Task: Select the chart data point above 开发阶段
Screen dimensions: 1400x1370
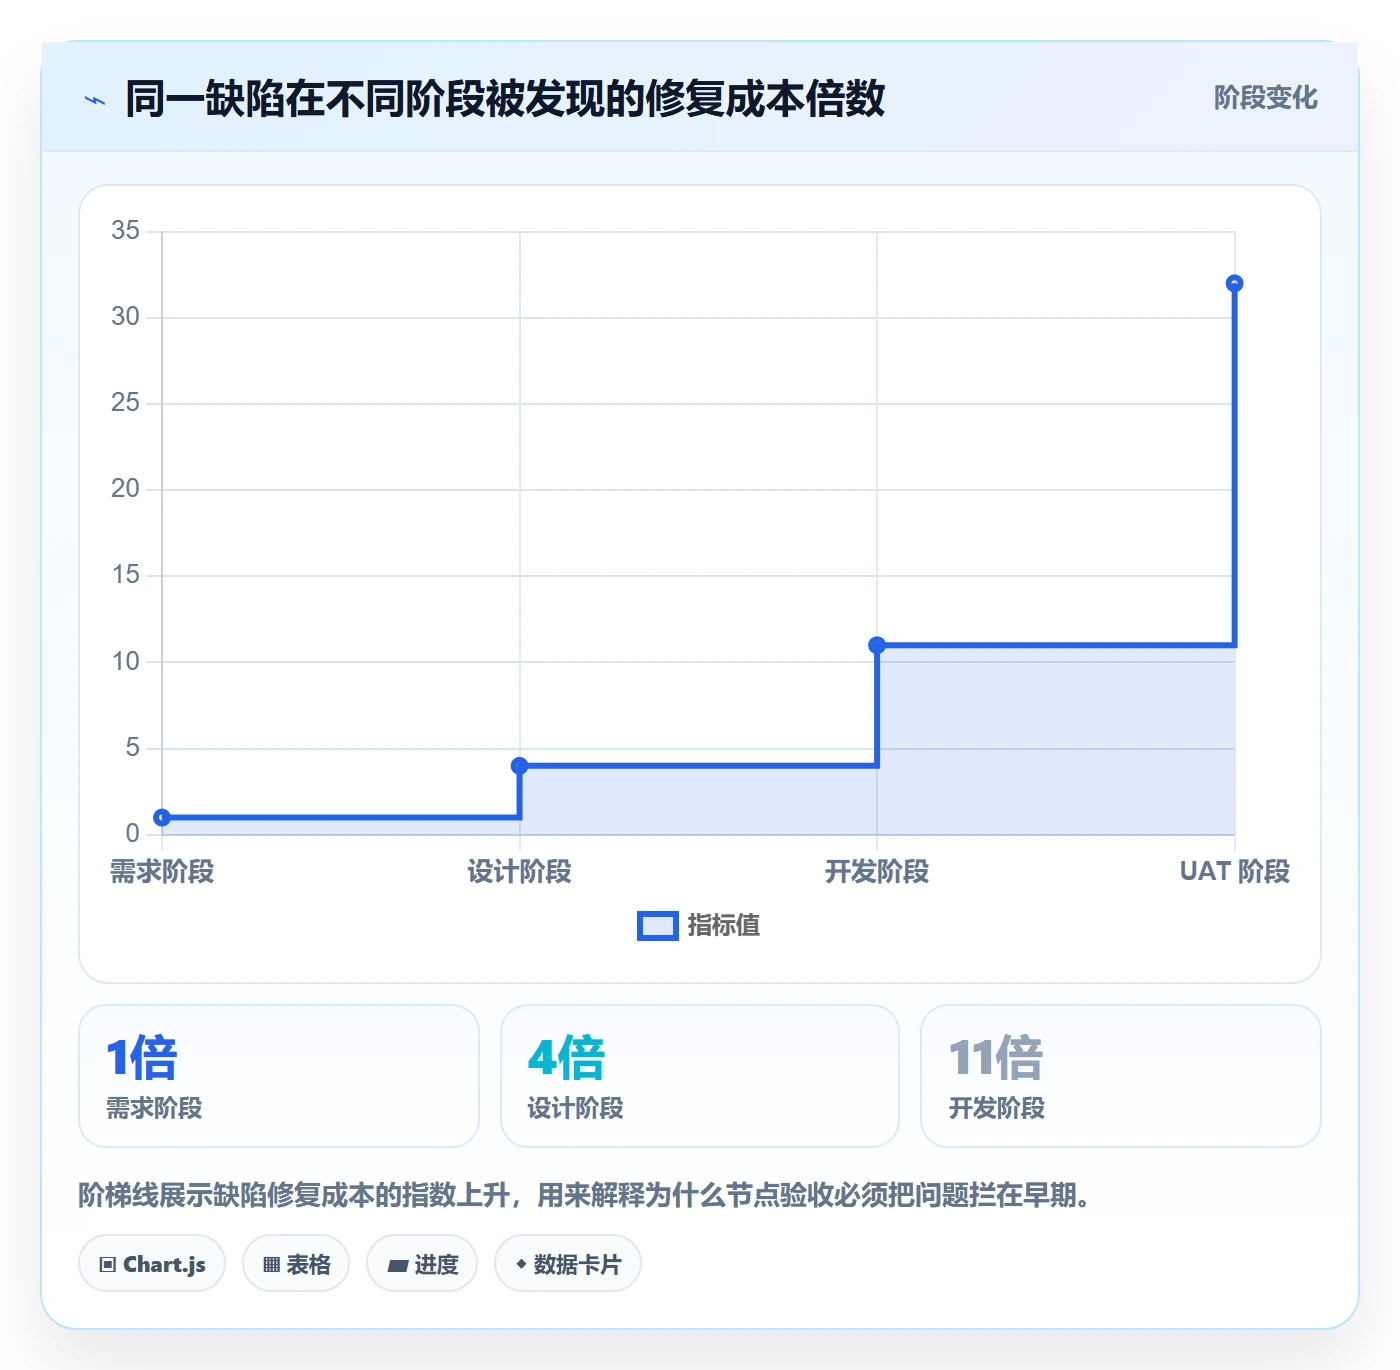Action: (x=877, y=645)
